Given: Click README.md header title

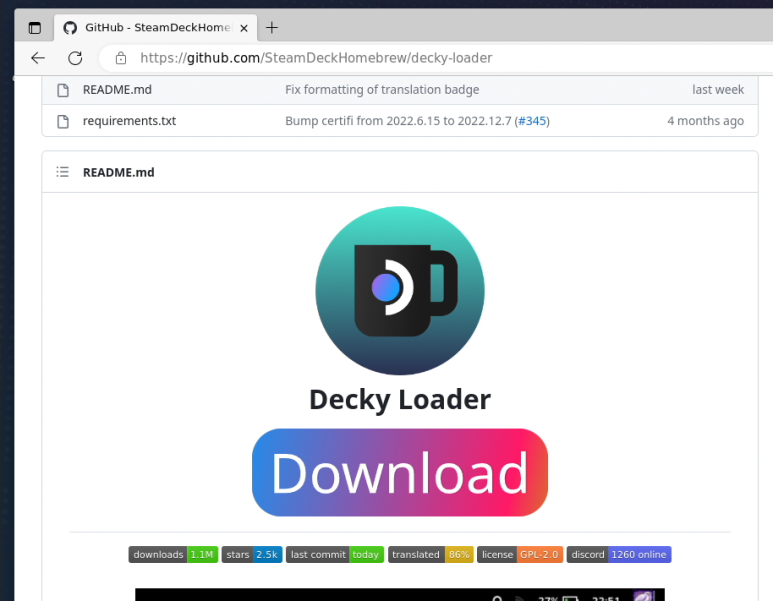Looking at the screenshot, I should (x=118, y=172).
